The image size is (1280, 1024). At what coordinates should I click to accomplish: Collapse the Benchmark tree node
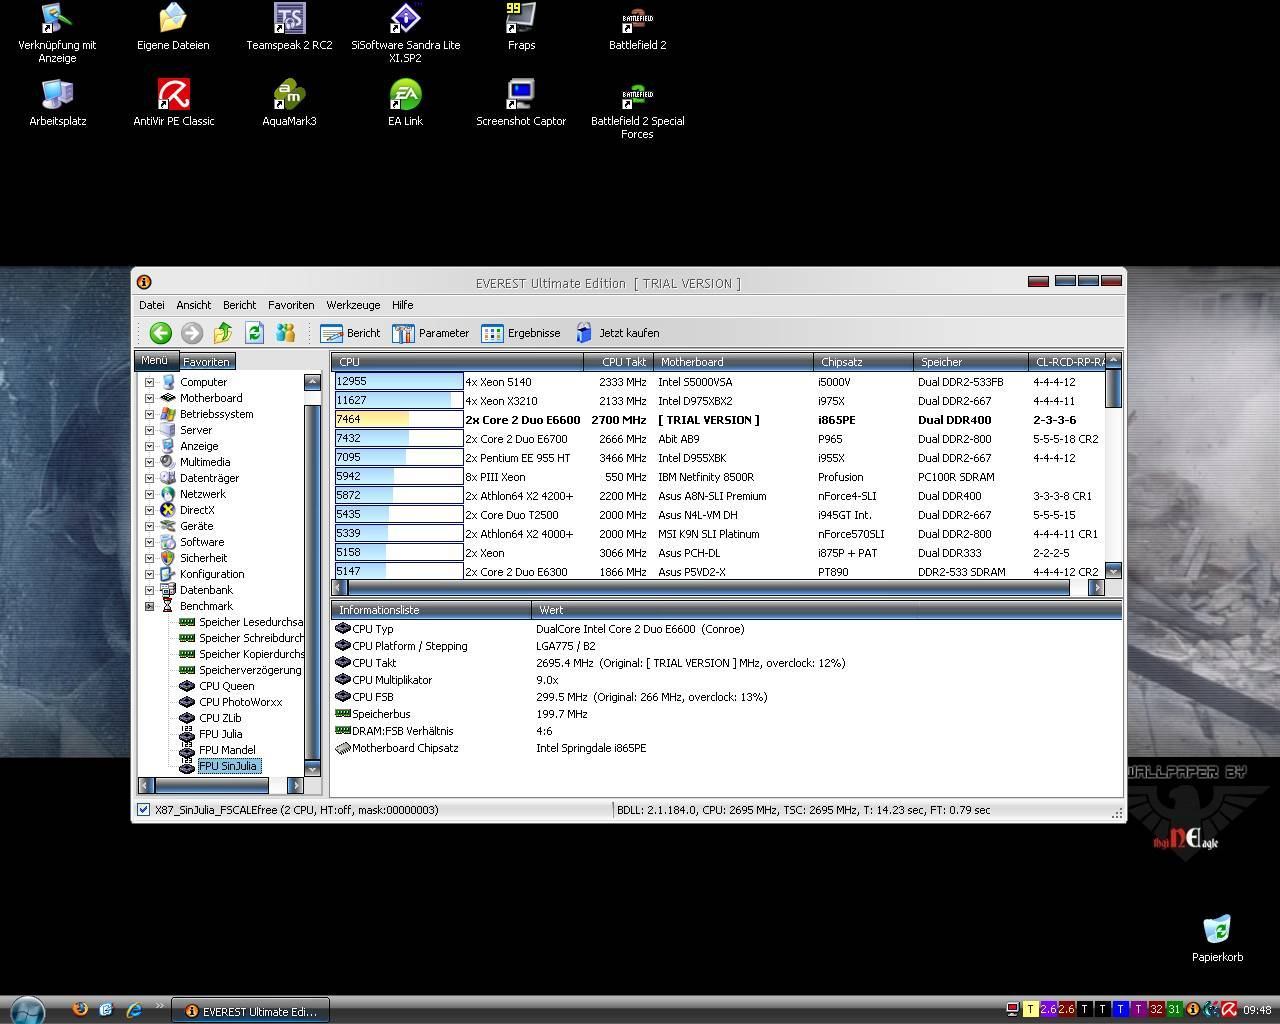[150, 606]
